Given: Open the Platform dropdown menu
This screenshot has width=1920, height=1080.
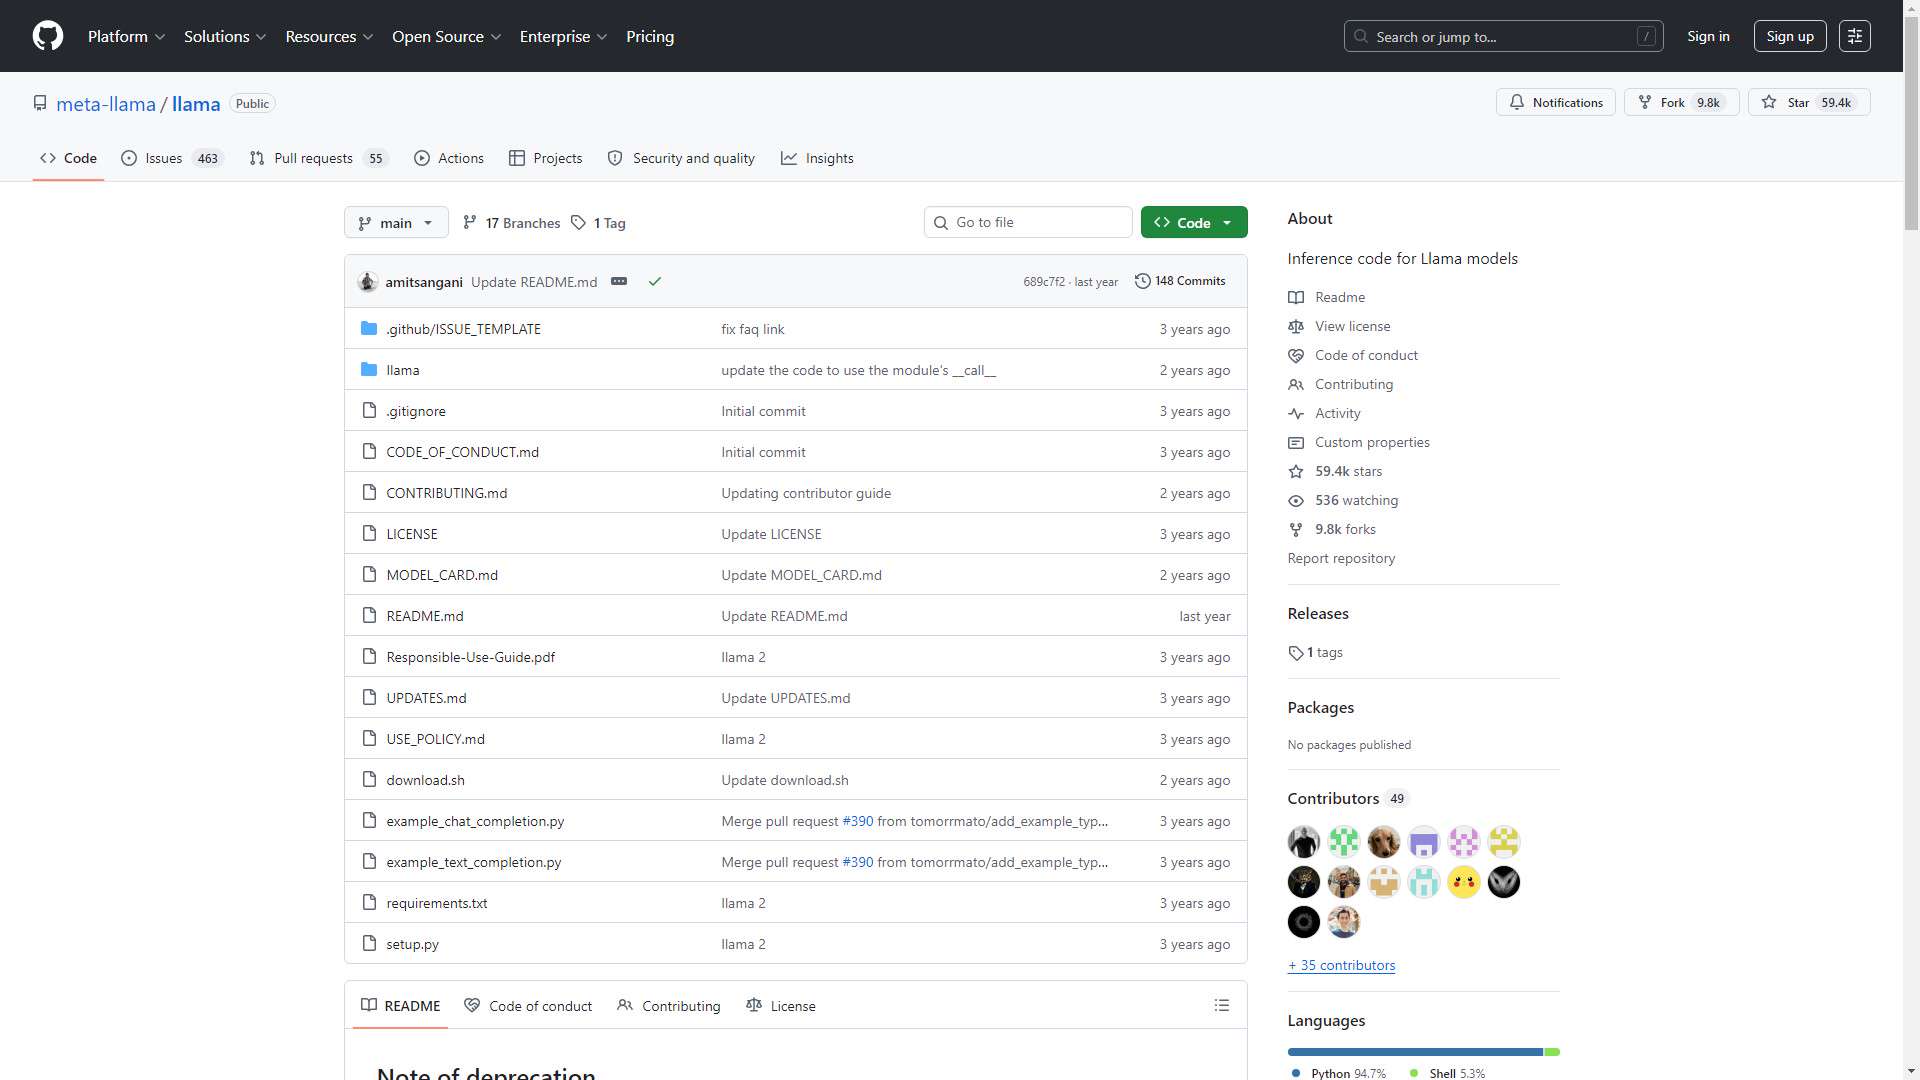Looking at the screenshot, I should pyautogui.click(x=126, y=36).
